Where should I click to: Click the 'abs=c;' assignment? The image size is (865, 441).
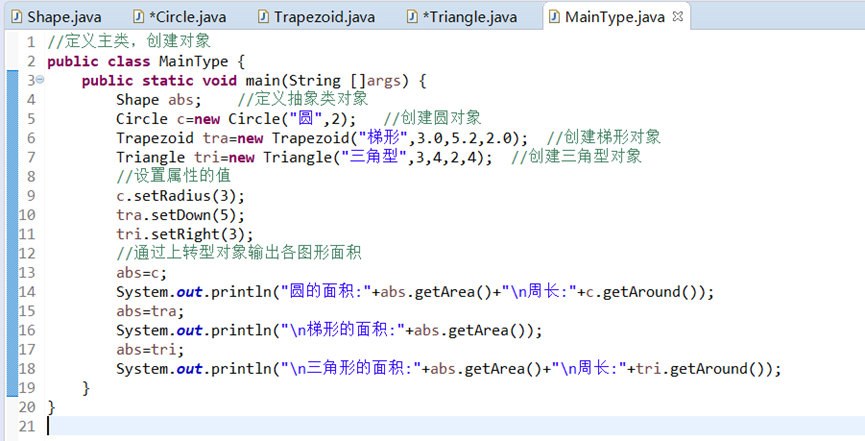[142, 273]
